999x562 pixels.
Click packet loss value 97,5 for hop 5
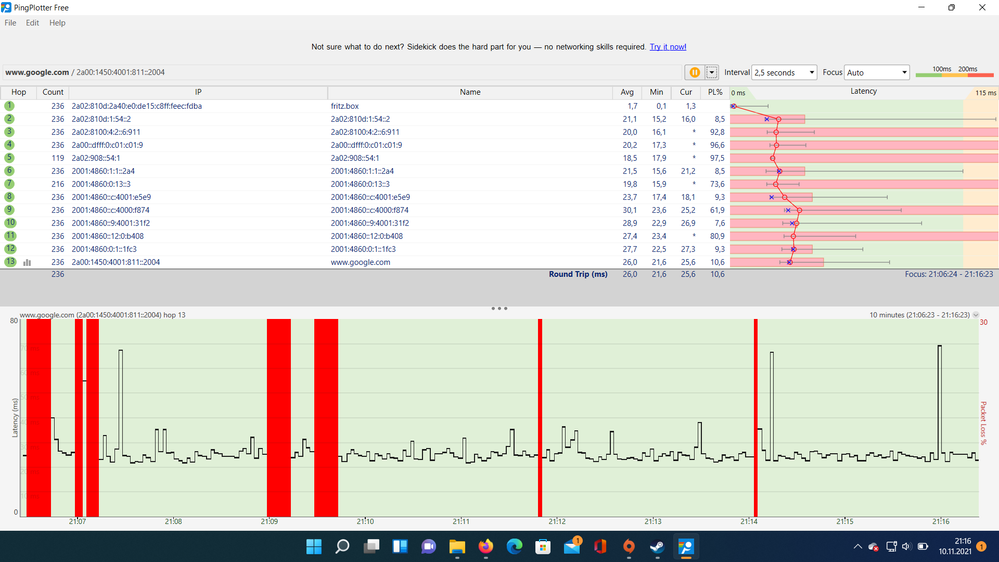pyautogui.click(x=717, y=158)
